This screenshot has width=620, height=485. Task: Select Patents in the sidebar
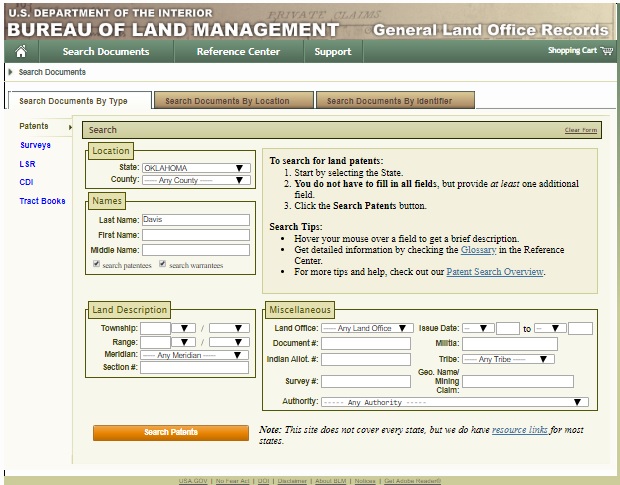tap(34, 126)
